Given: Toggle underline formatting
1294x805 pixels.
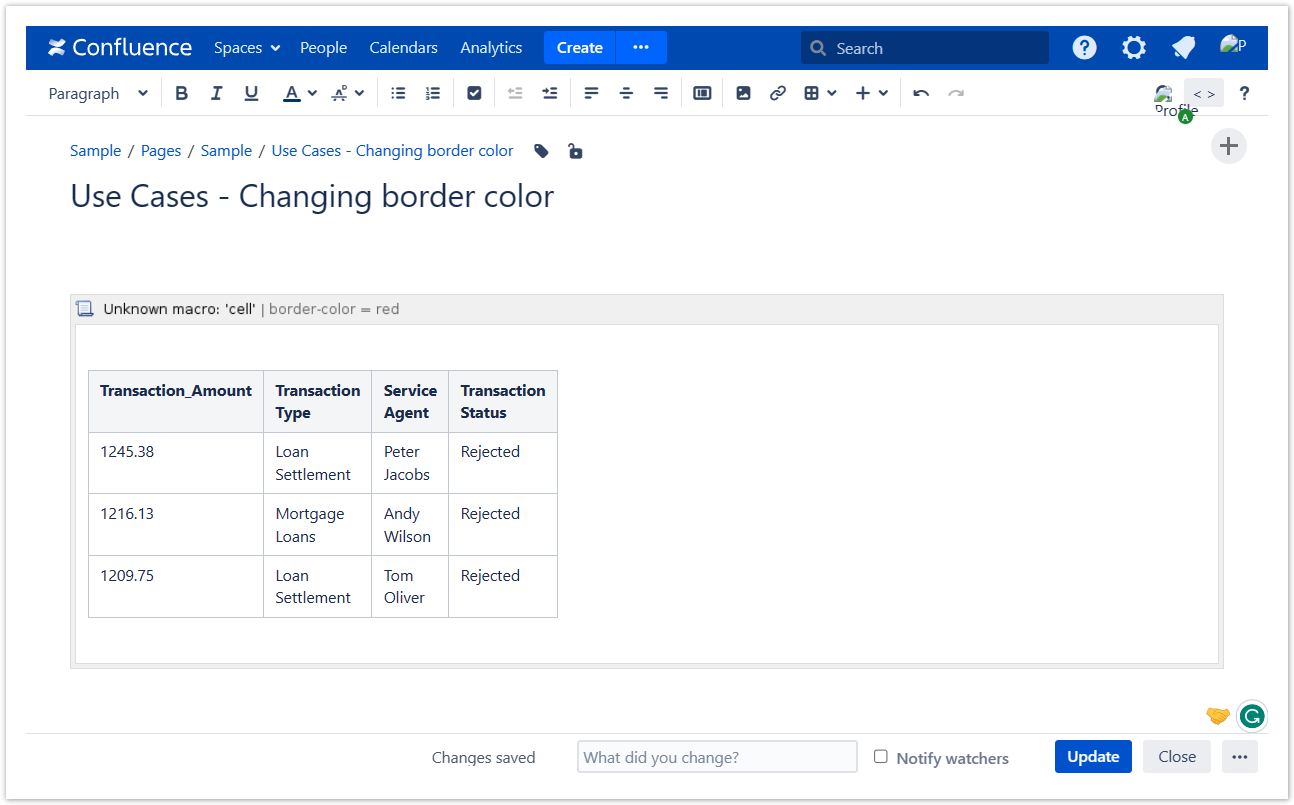Looking at the screenshot, I should (x=251, y=93).
